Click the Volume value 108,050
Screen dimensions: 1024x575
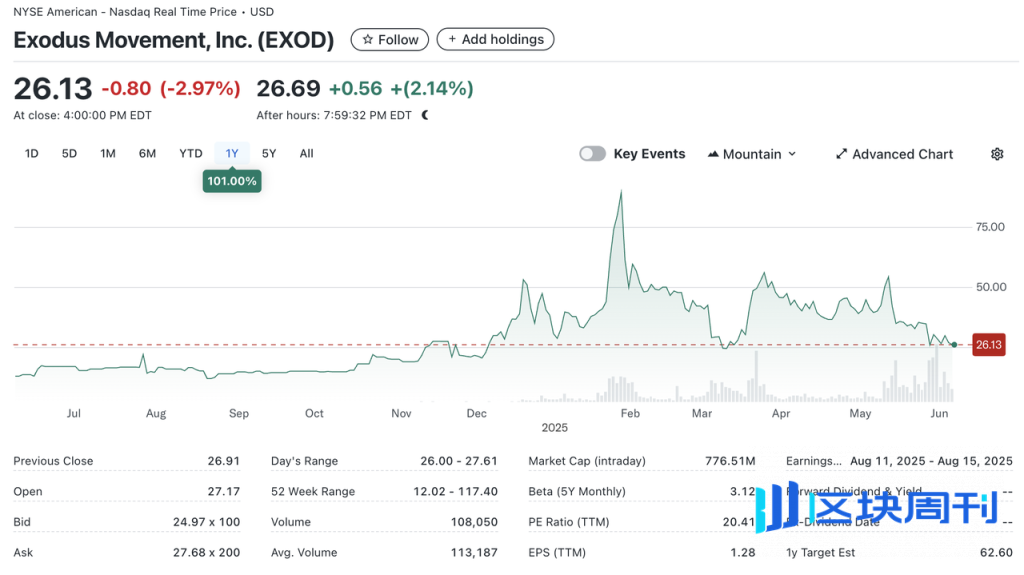coord(474,522)
